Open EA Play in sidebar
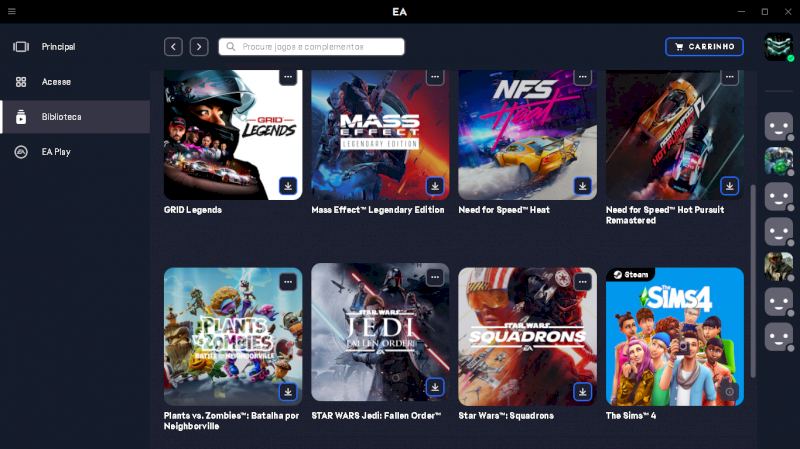This screenshot has width=800, height=449. (x=75, y=152)
